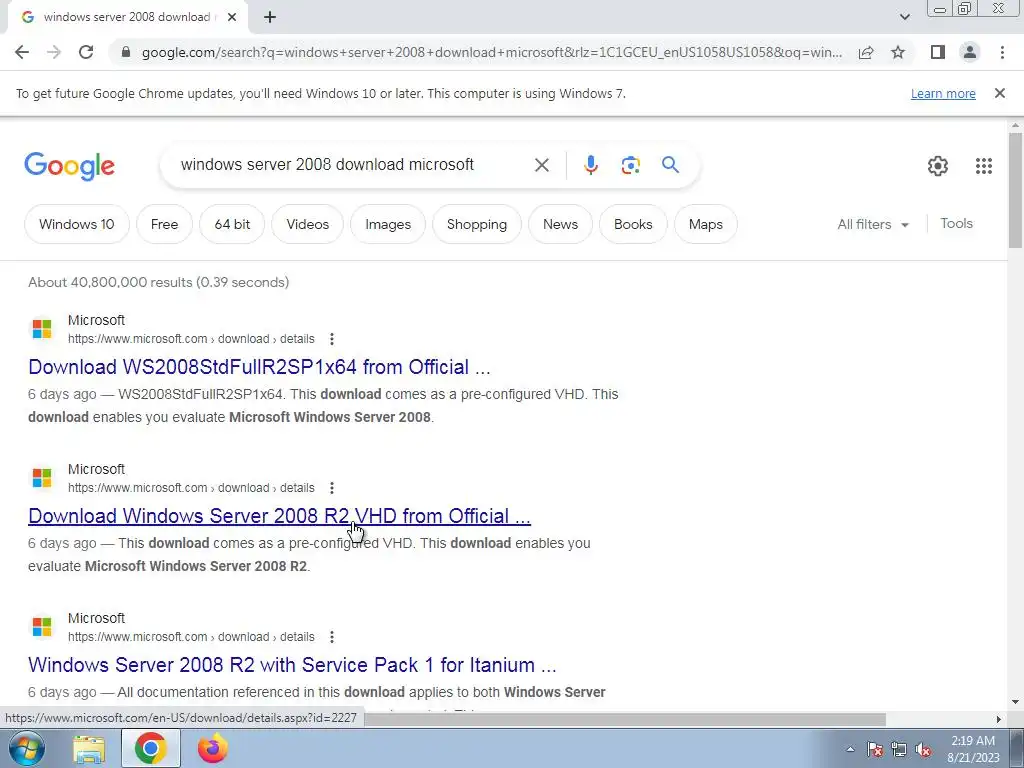Image resolution: width=1024 pixels, height=768 pixels.
Task: Click Microsoft favicon of Itanium result
Action: [x=42, y=626]
